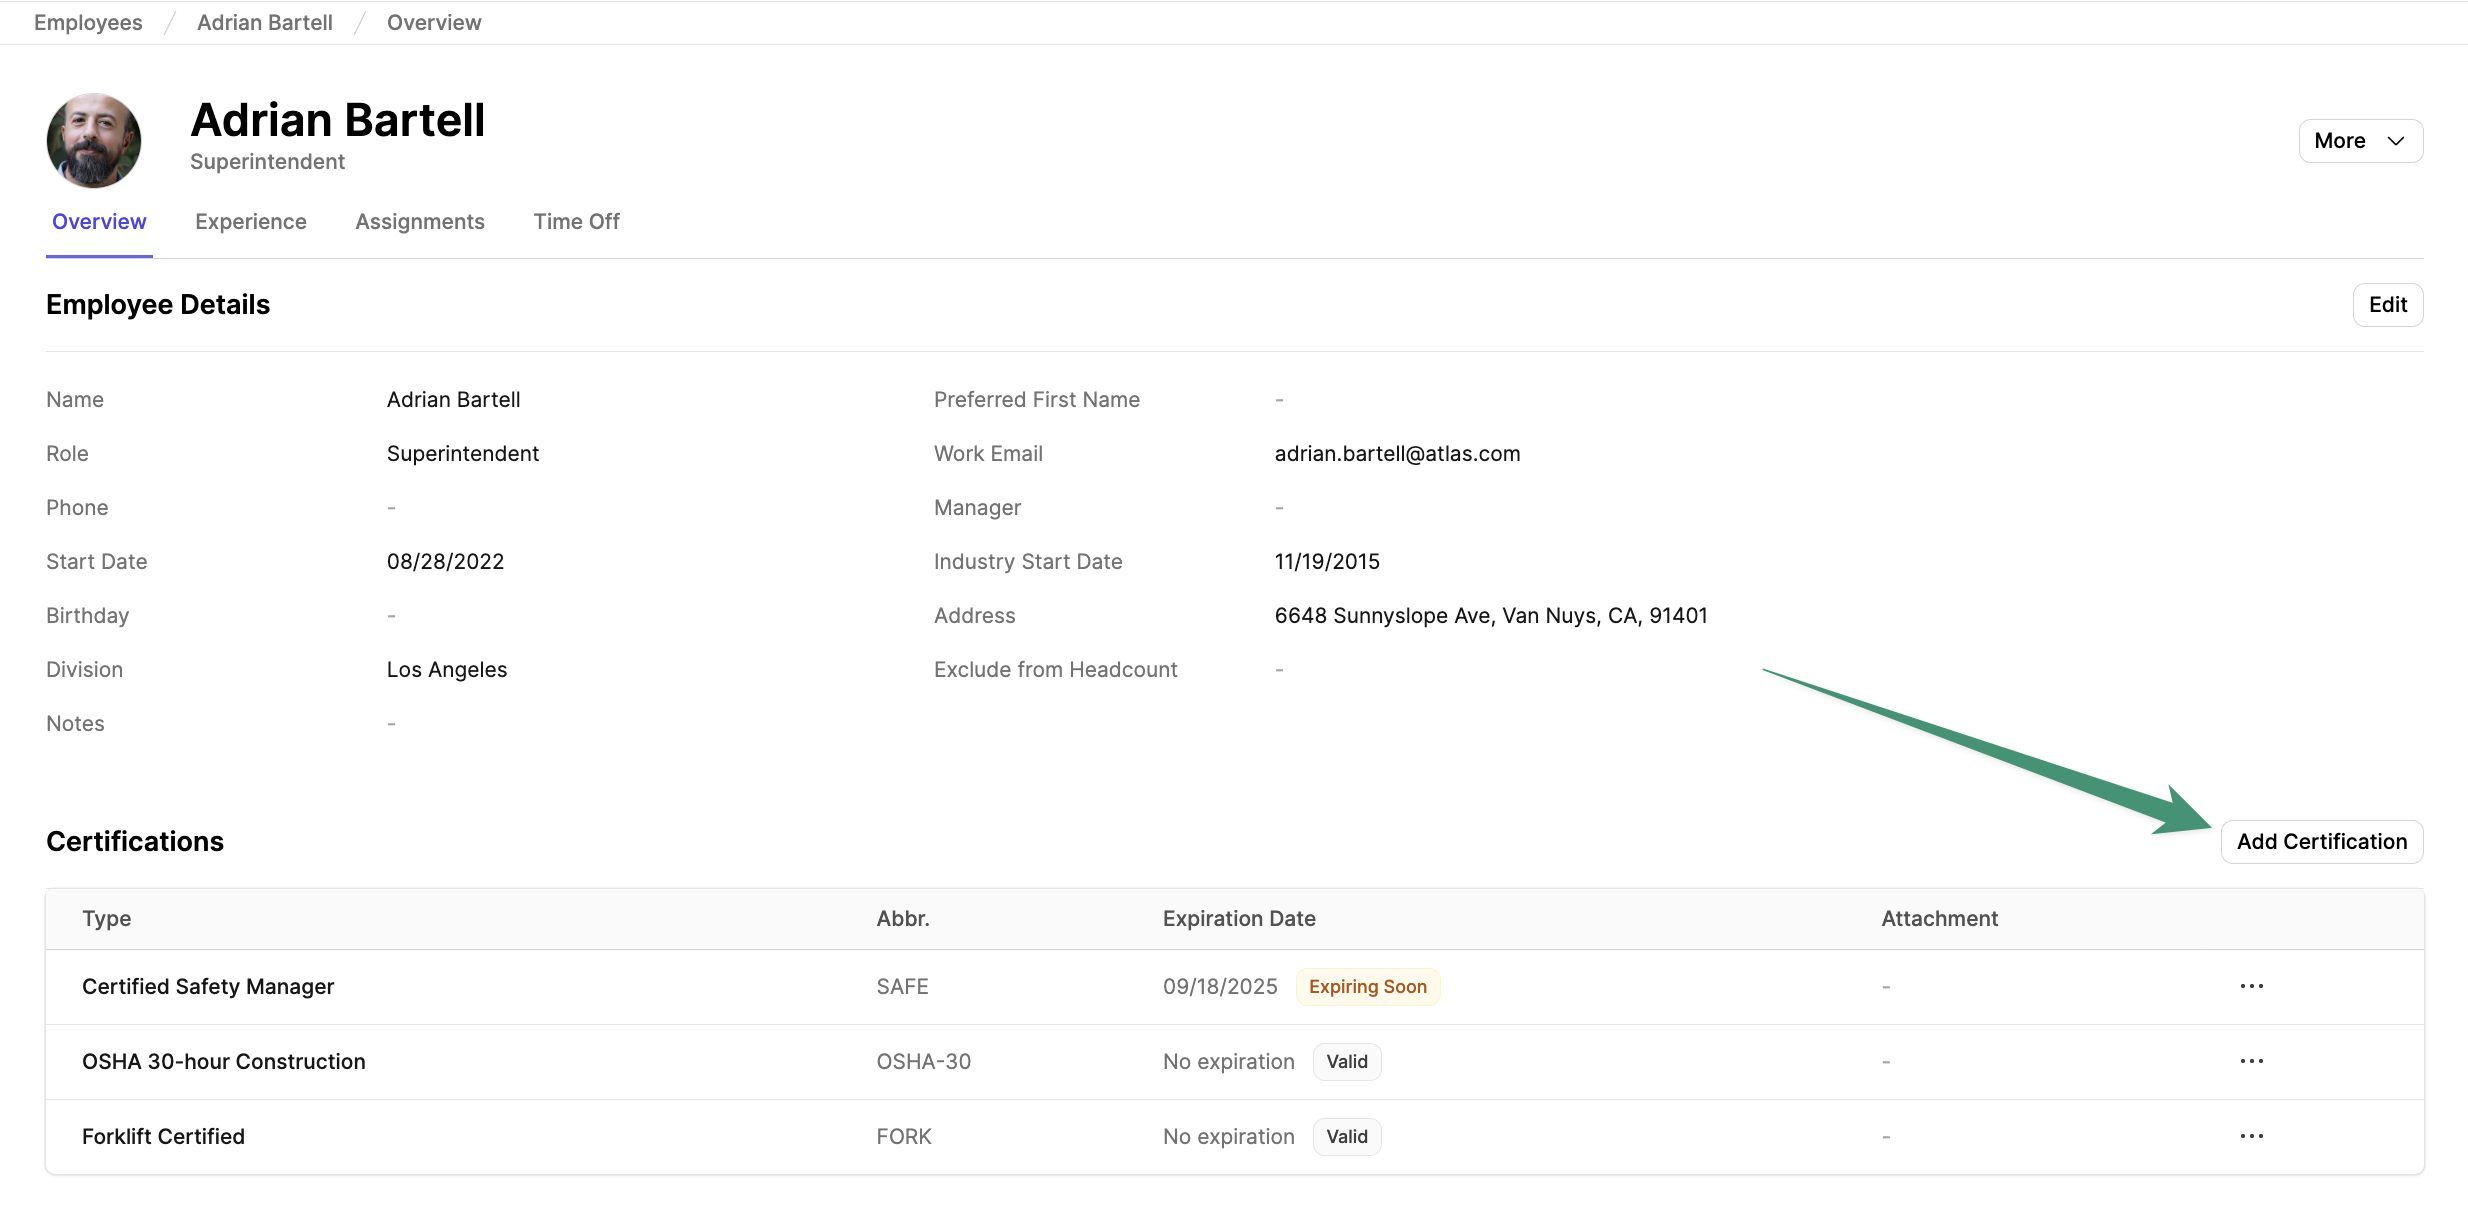Select the Forklift Certified cell
The width and height of the screenshot is (2468, 1212).
(163, 1137)
